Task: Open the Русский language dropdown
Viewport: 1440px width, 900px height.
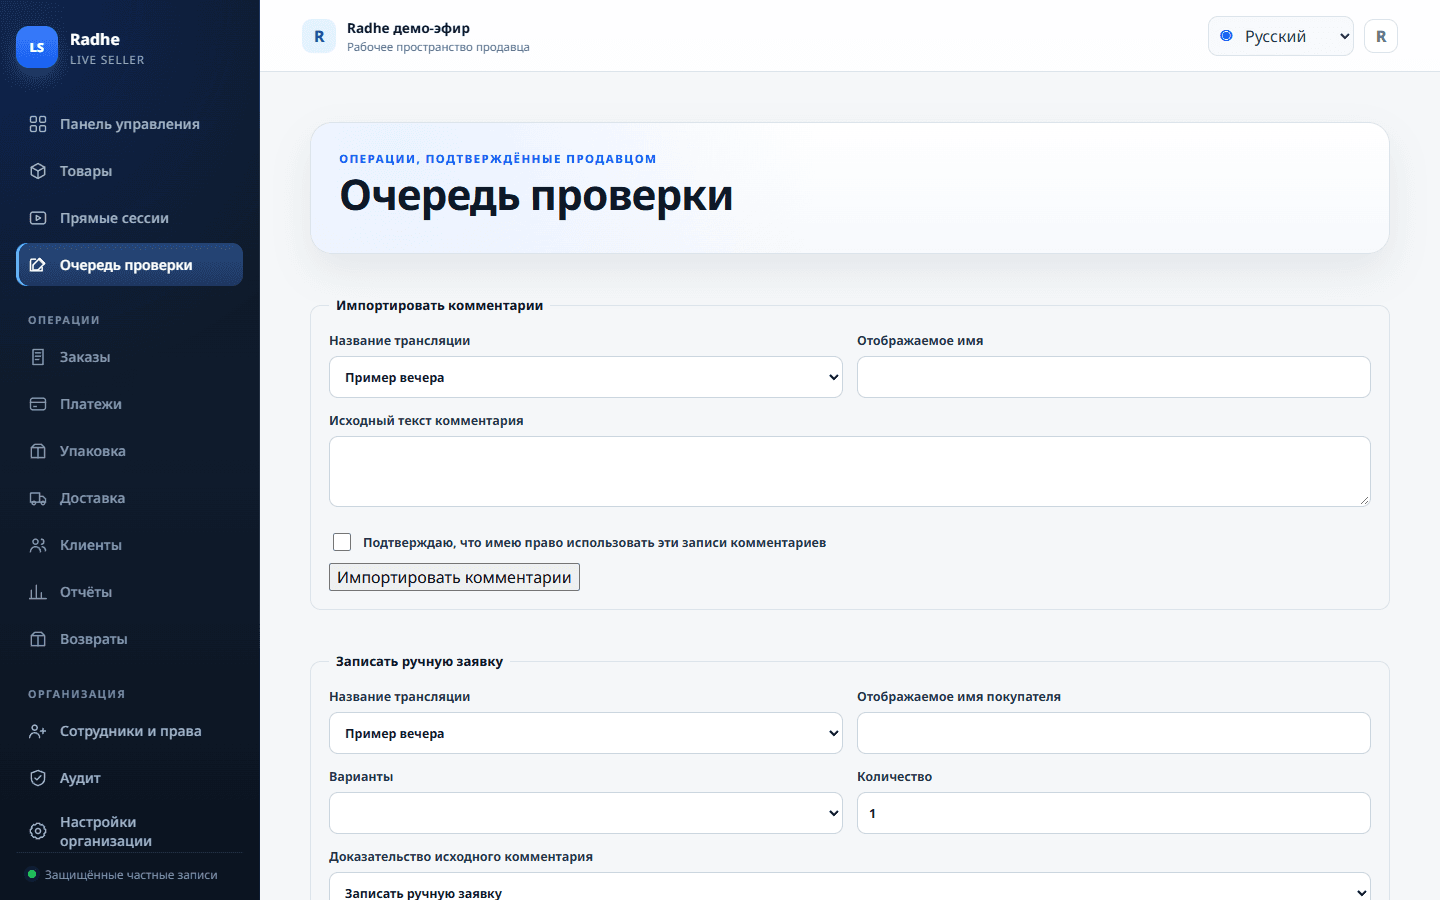Action: click(x=1280, y=36)
